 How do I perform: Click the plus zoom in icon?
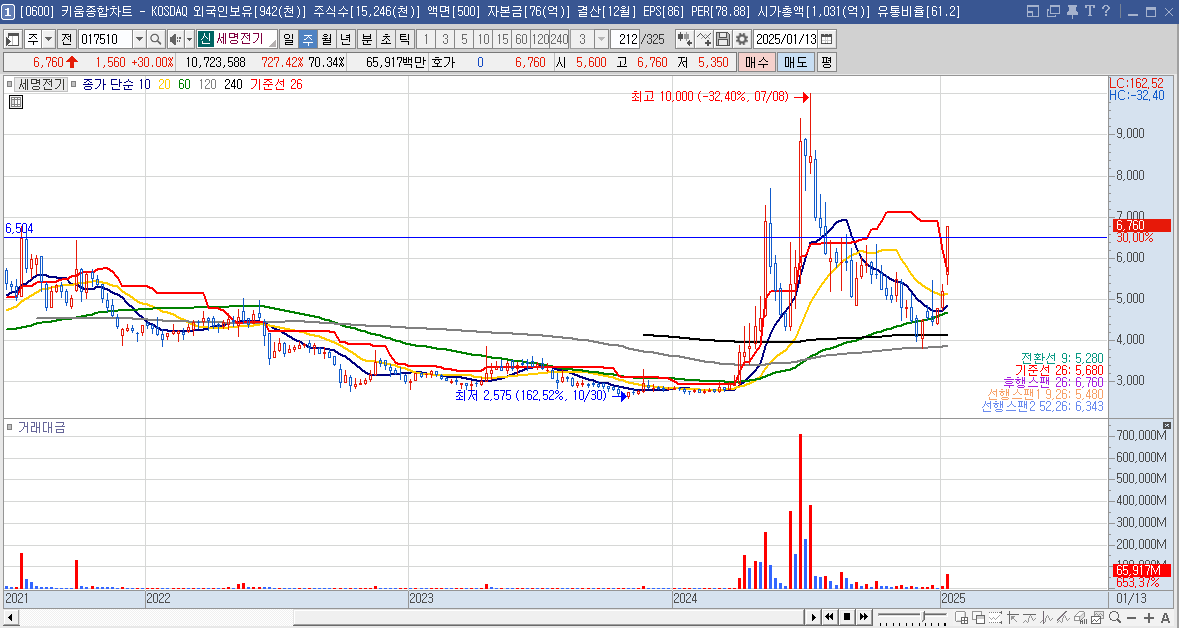click(x=1149, y=617)
